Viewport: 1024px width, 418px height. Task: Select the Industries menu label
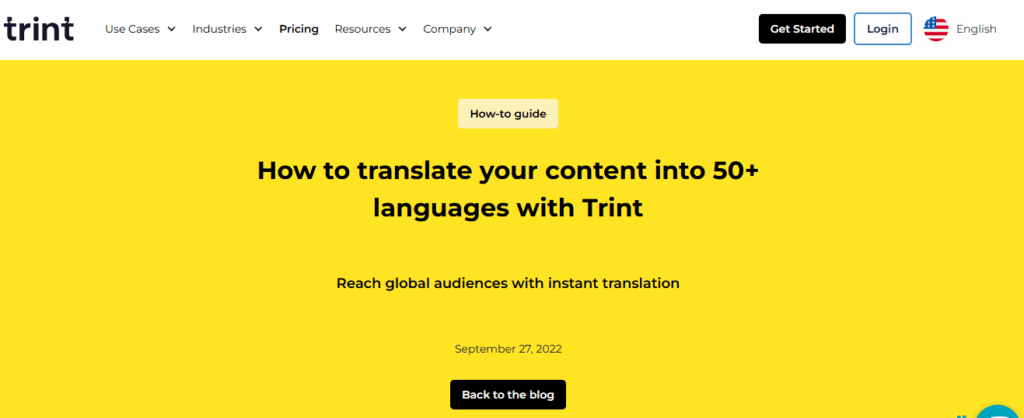pyautogui.click(x=219, y=29)
